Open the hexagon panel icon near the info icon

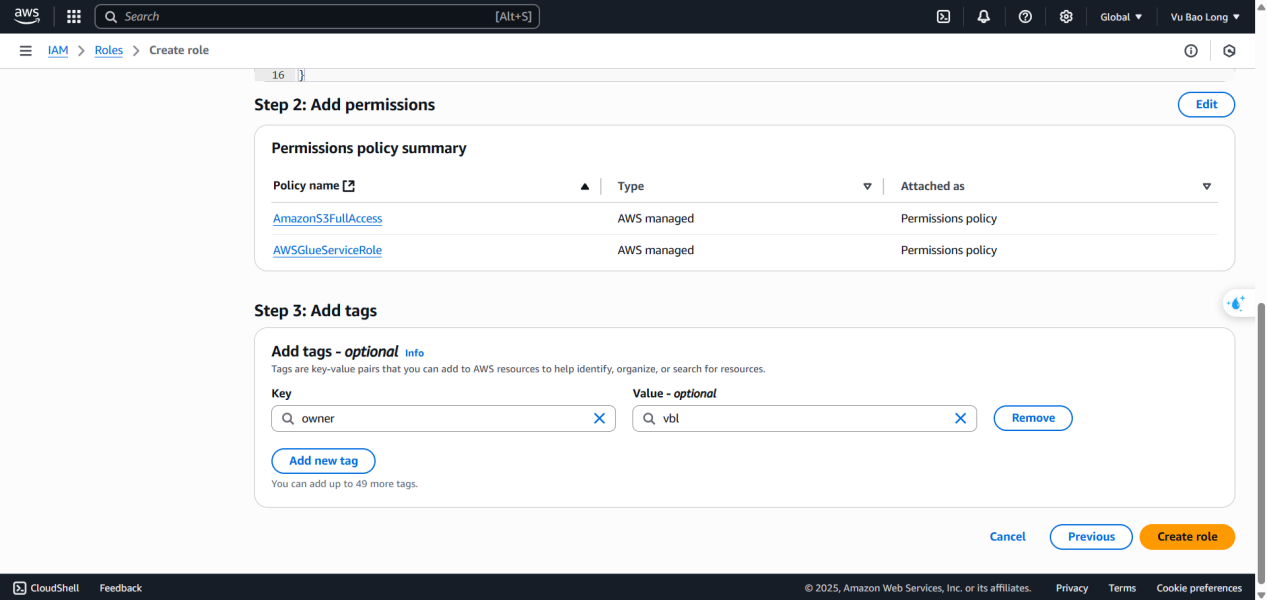1229,51
